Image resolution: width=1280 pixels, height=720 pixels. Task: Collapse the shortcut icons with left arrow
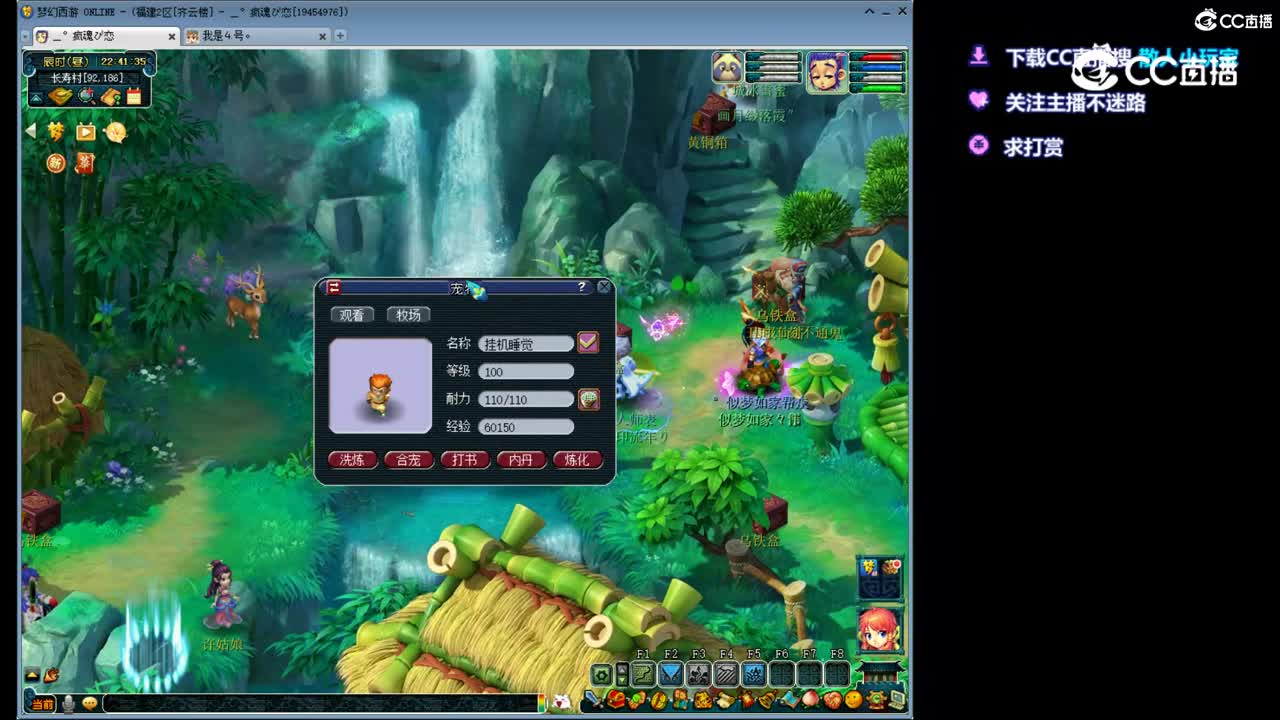click(x=31, y=131)
